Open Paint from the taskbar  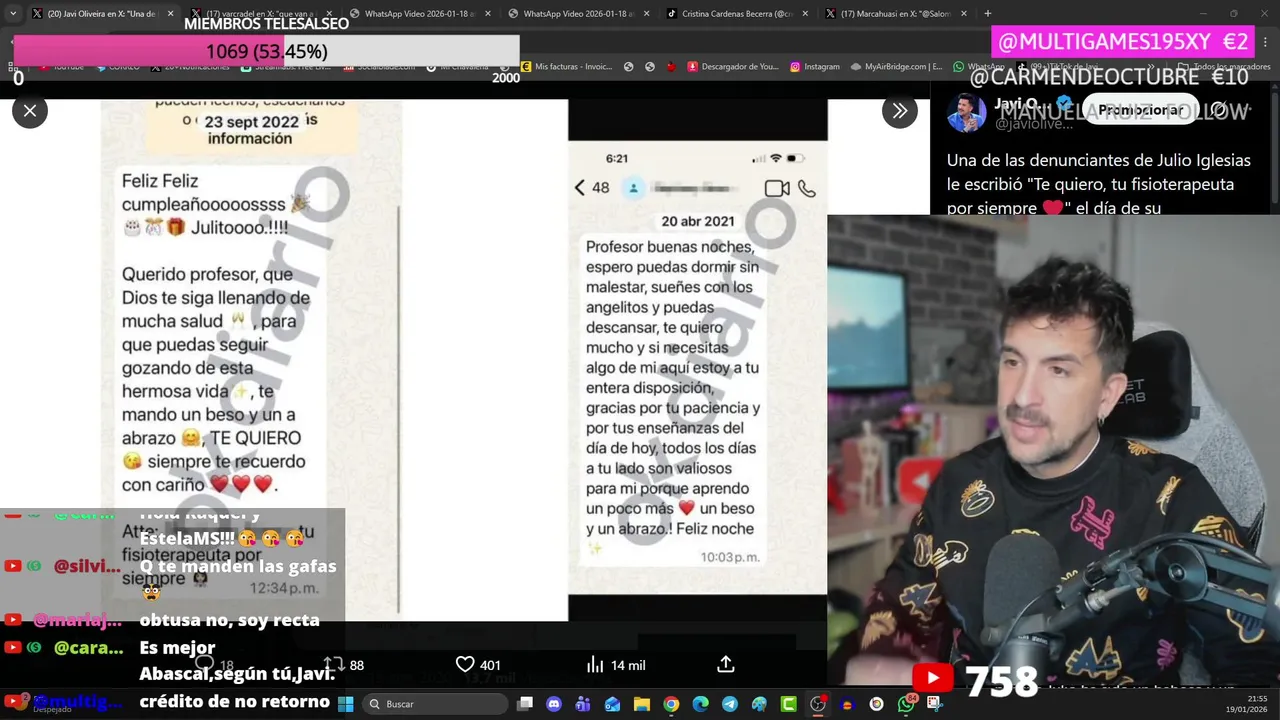759,704
